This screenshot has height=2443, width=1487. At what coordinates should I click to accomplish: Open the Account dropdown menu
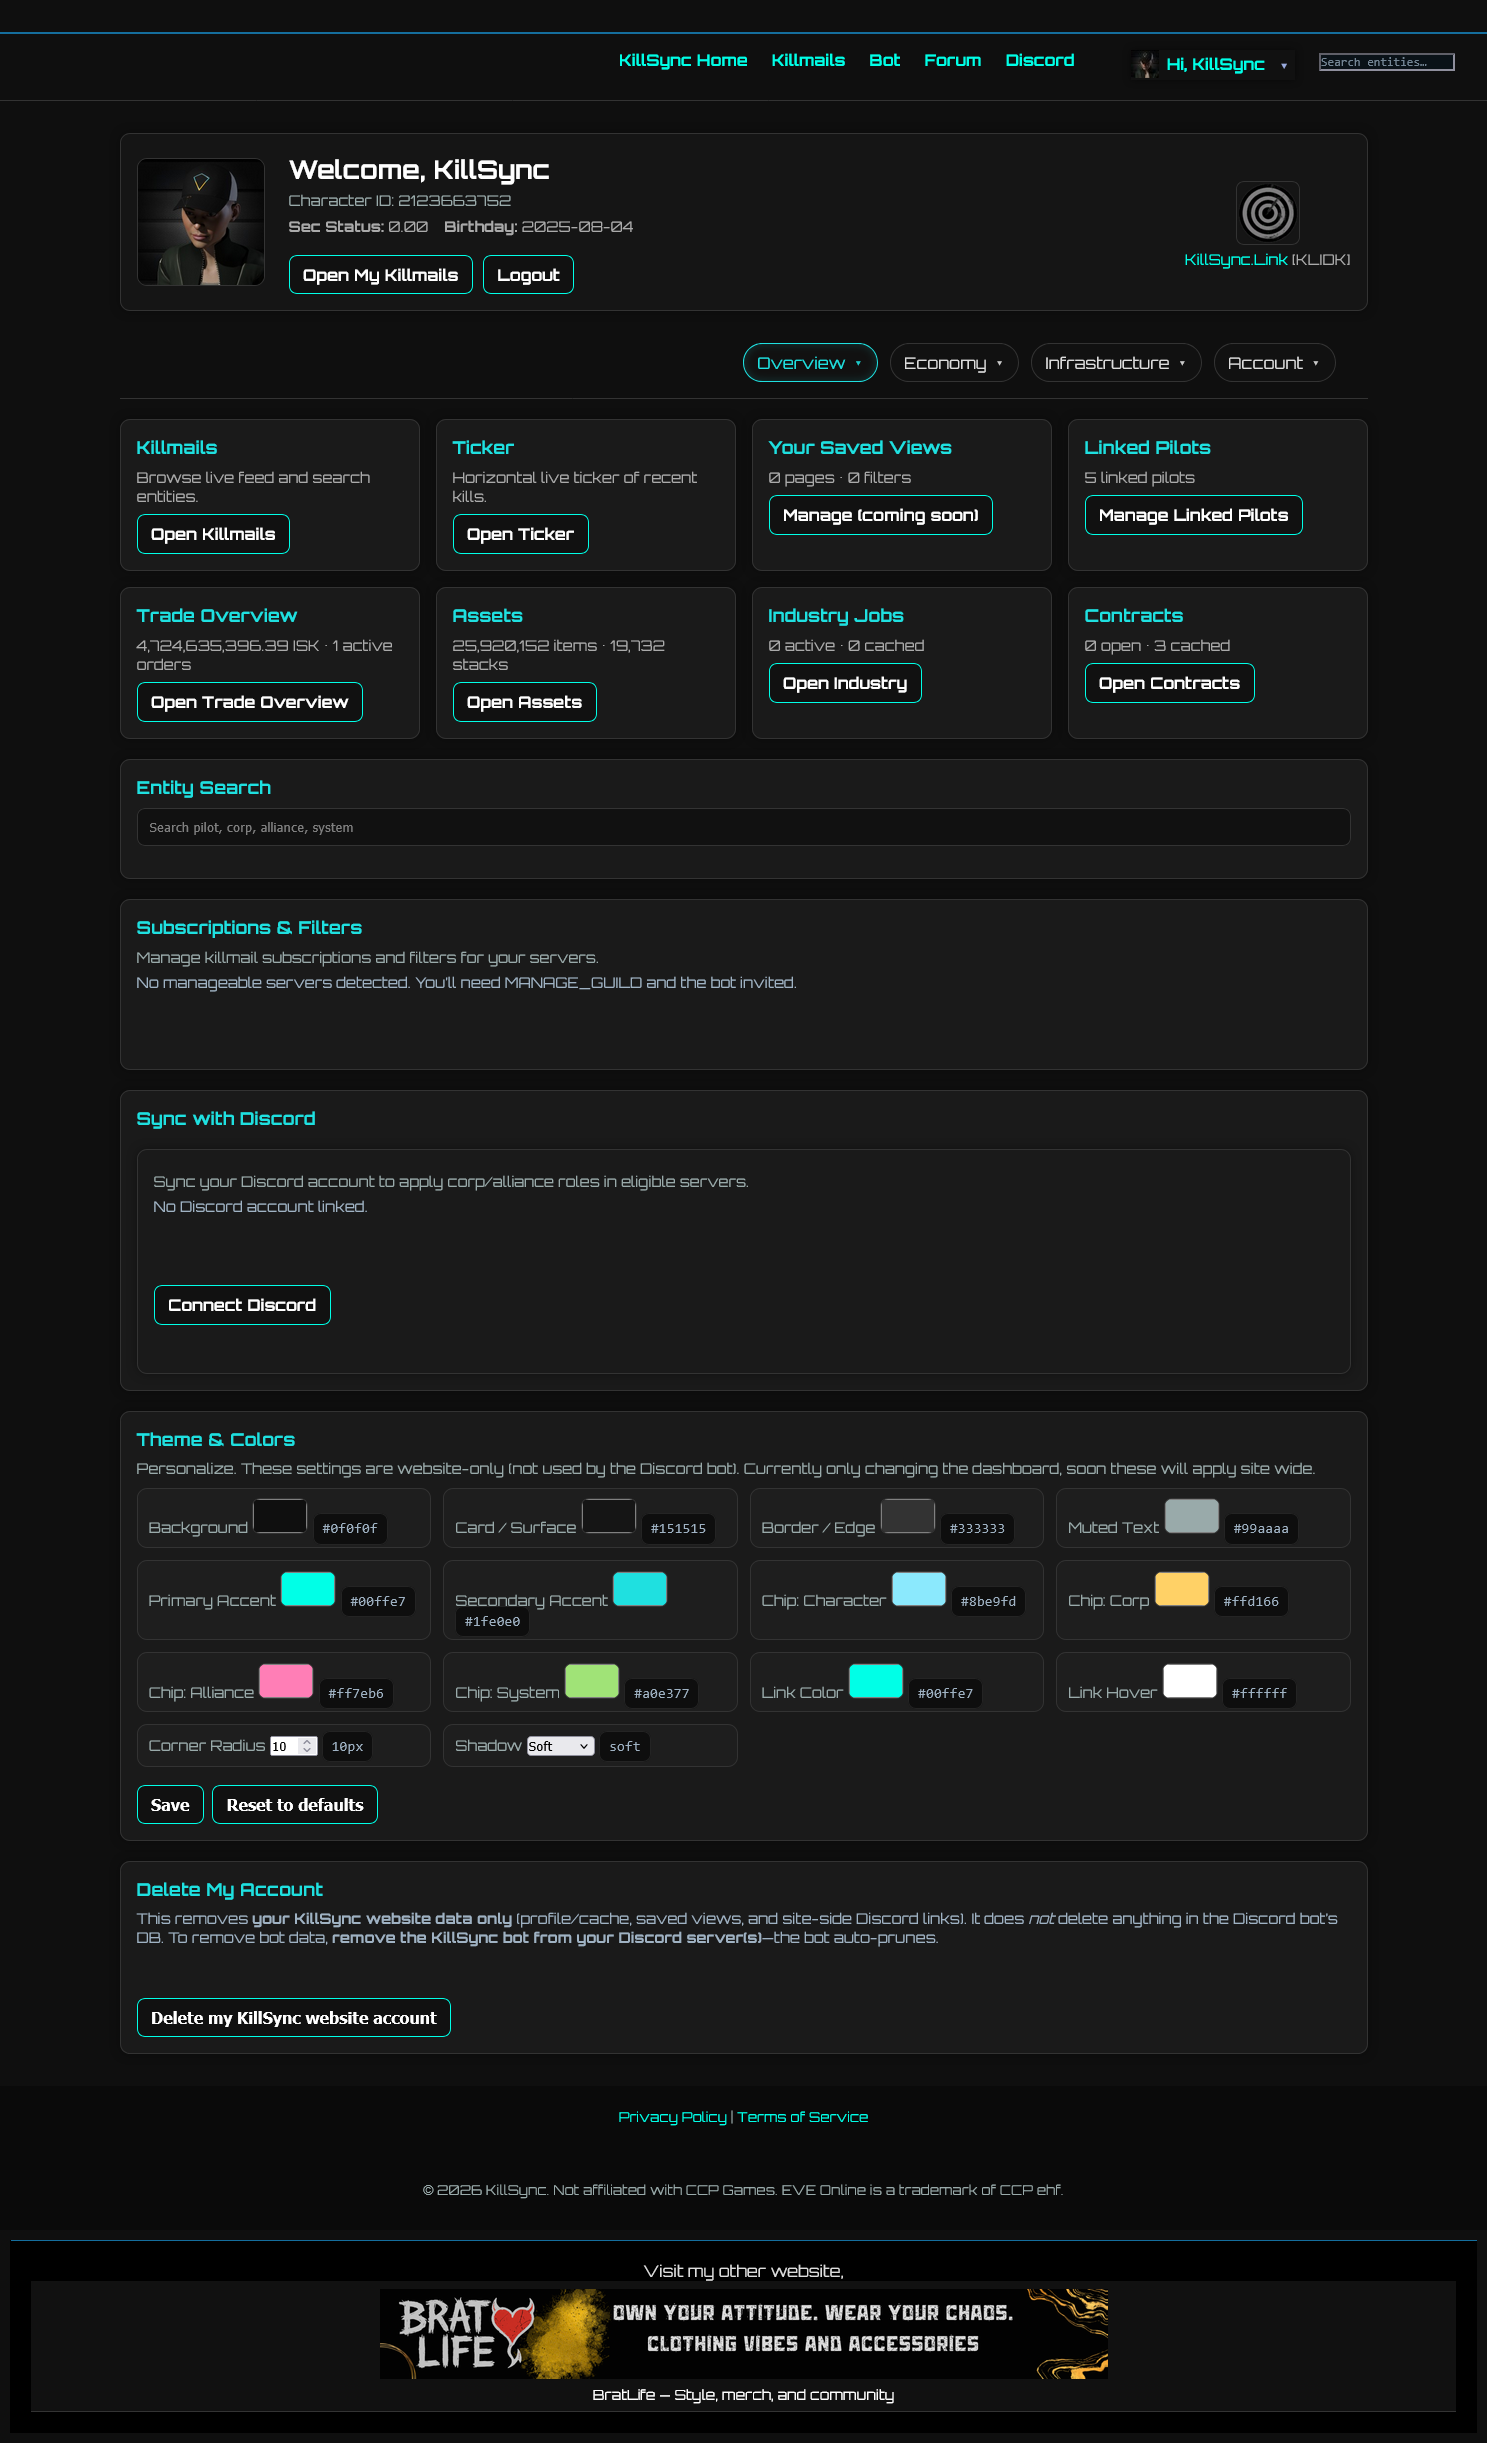[1273, 363]
